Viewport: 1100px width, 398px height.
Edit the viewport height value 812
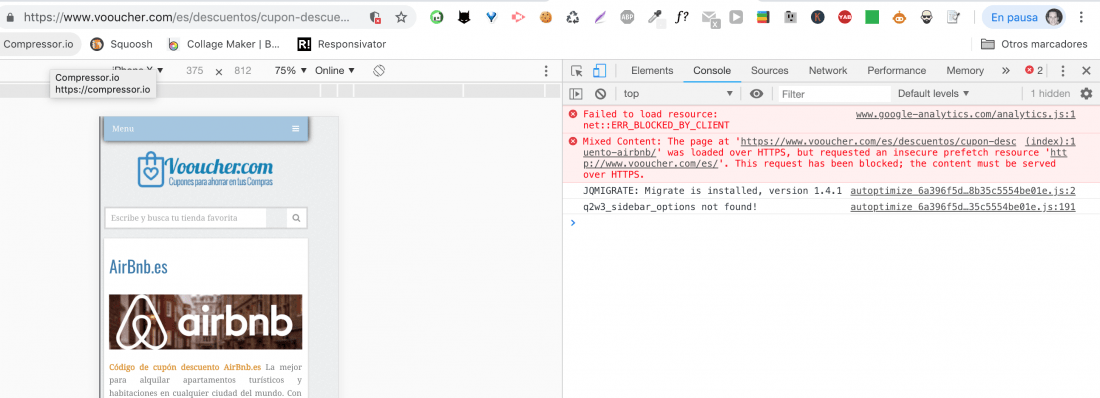[243, 71]
